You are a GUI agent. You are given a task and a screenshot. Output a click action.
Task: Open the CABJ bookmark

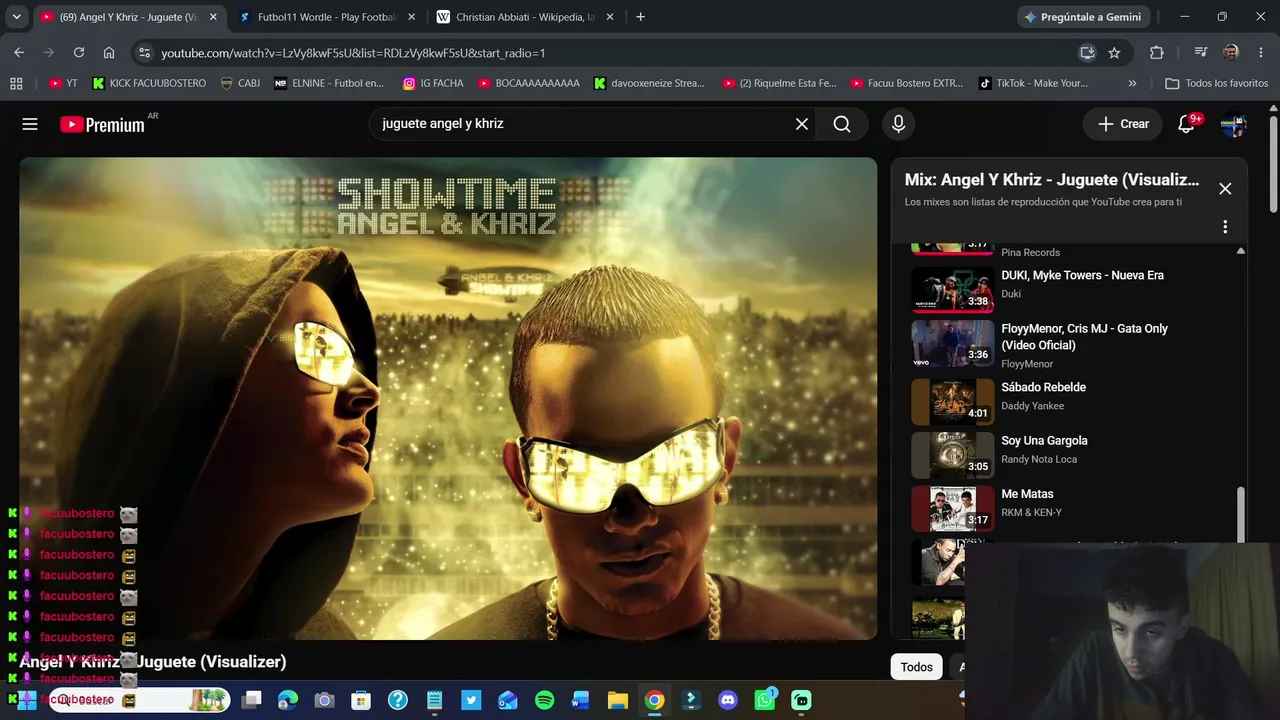tap(240, 83)
